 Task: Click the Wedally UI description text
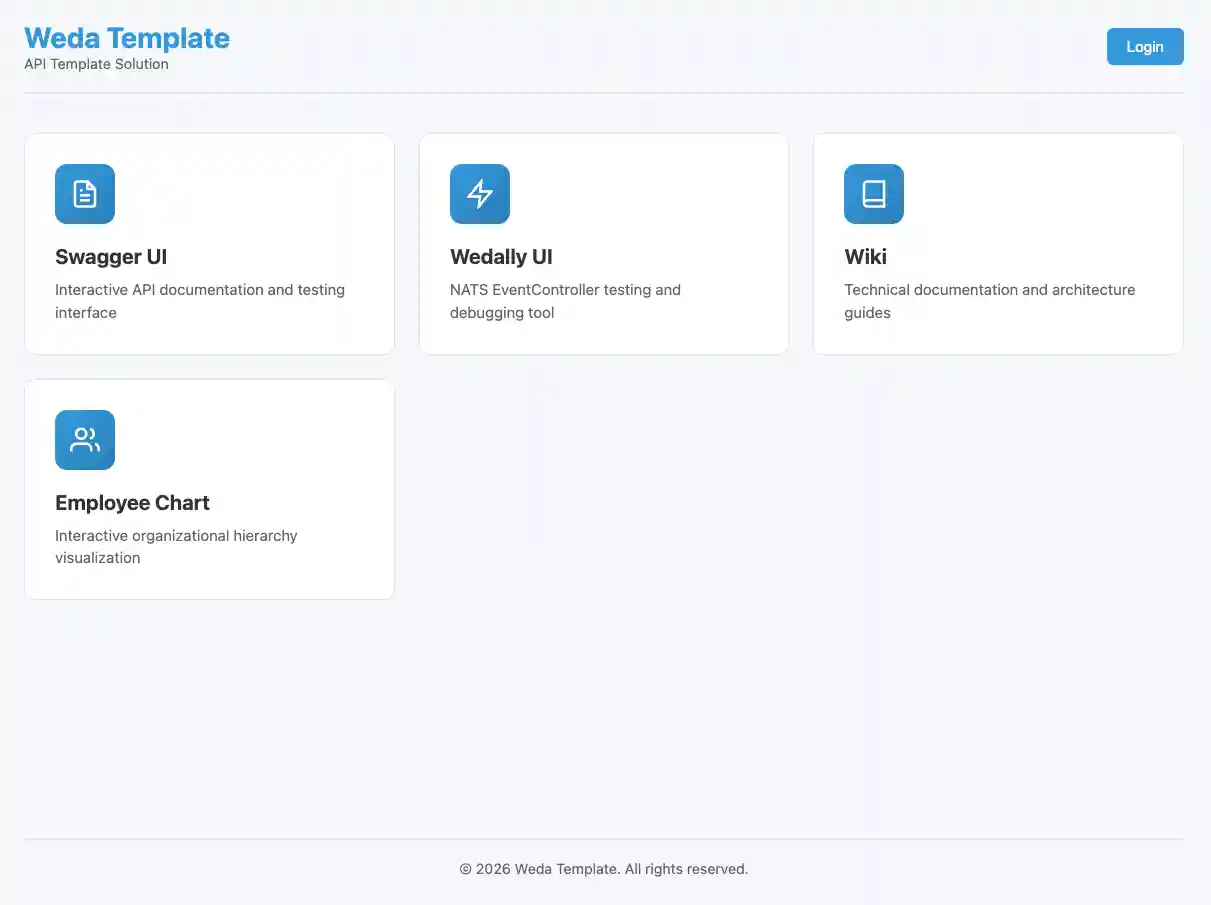565,301
